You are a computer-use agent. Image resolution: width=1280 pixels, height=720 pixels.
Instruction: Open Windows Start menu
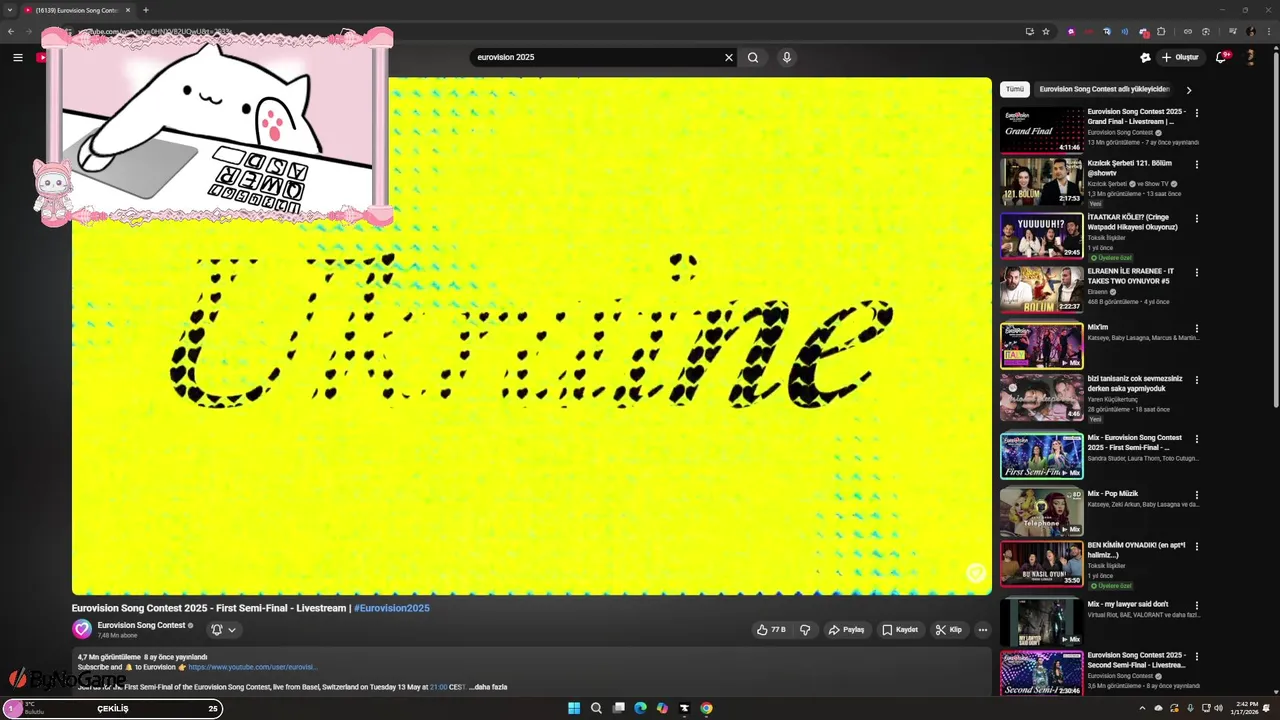[x=574, y=708]
